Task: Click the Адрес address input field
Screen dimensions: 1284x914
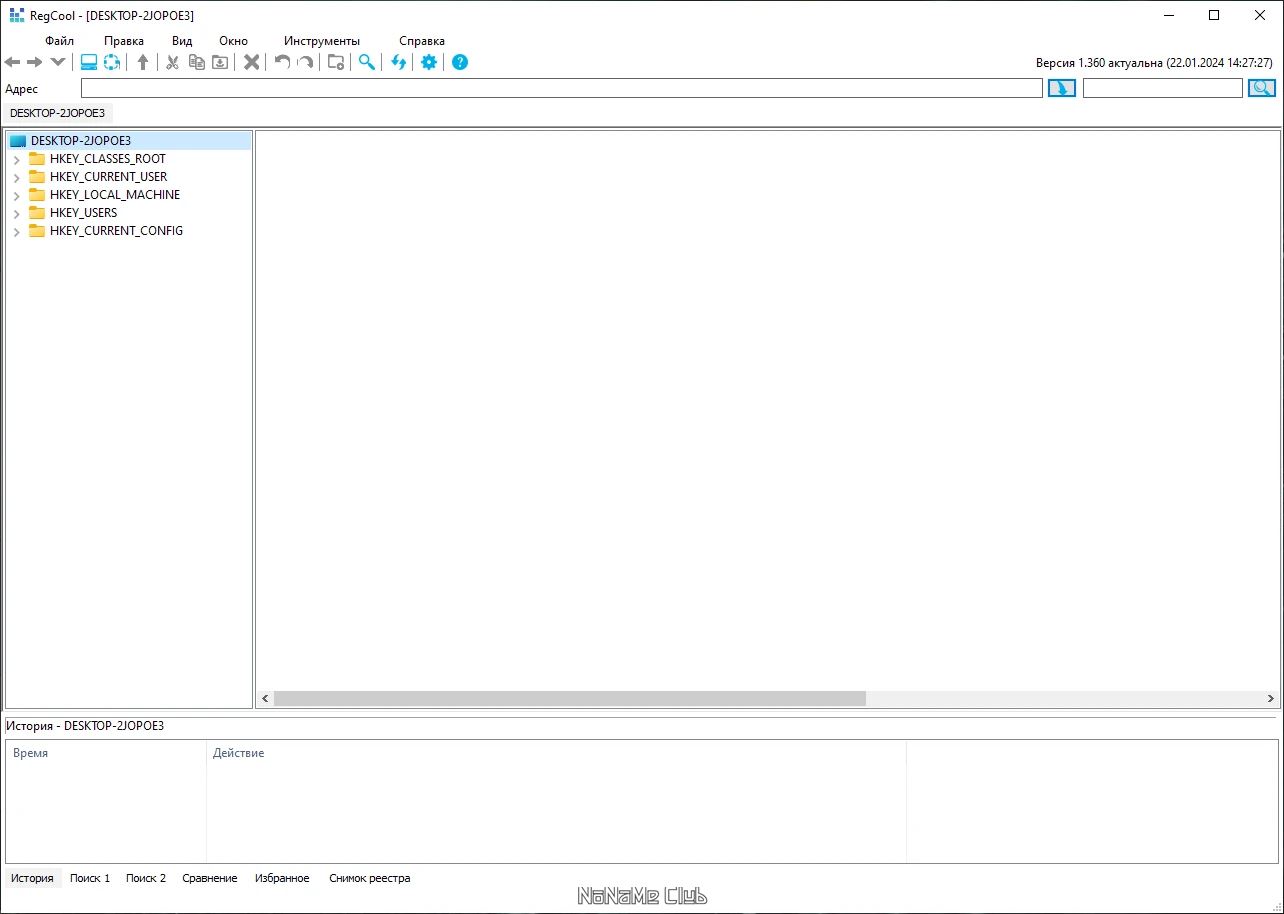Action: [562, 88]
